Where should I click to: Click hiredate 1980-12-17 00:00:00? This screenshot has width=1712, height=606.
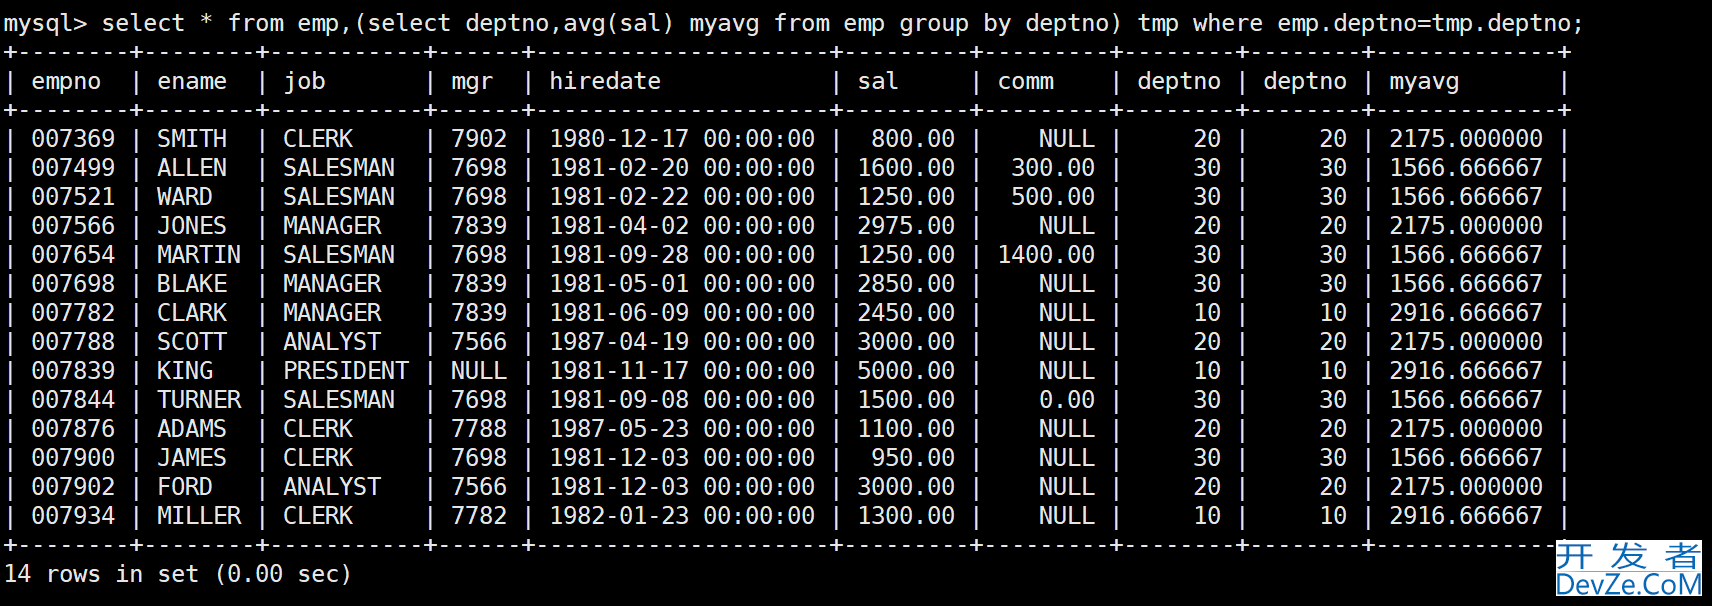682,139
